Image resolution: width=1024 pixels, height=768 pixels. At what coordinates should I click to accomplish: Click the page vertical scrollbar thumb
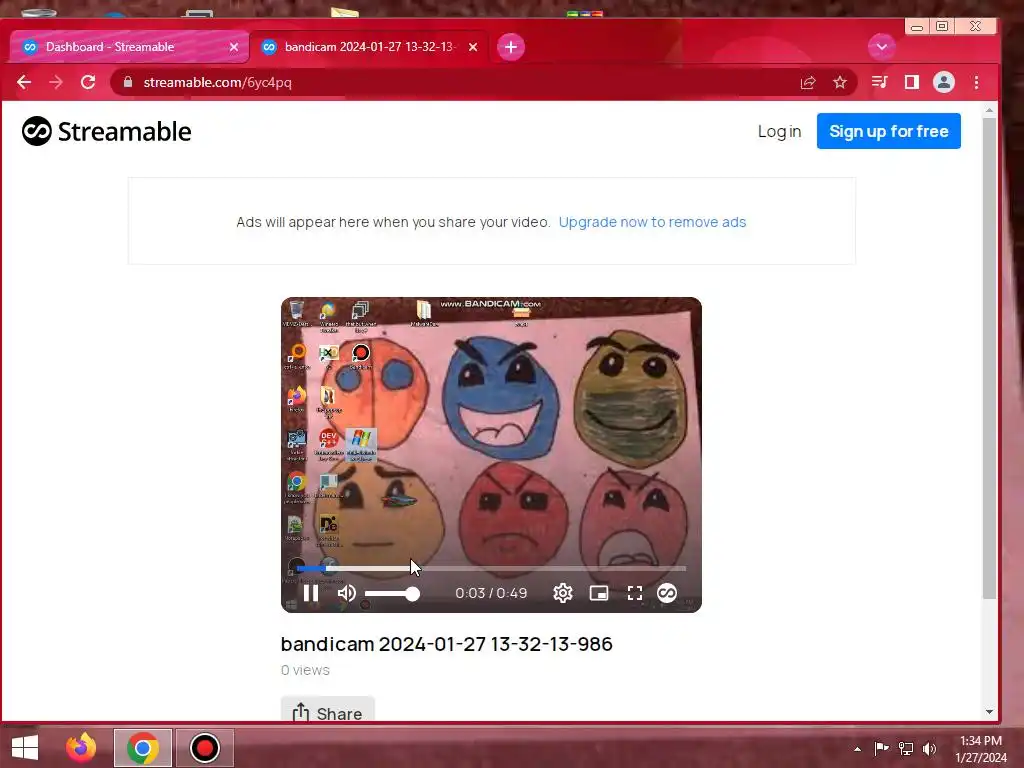[989, 358]
